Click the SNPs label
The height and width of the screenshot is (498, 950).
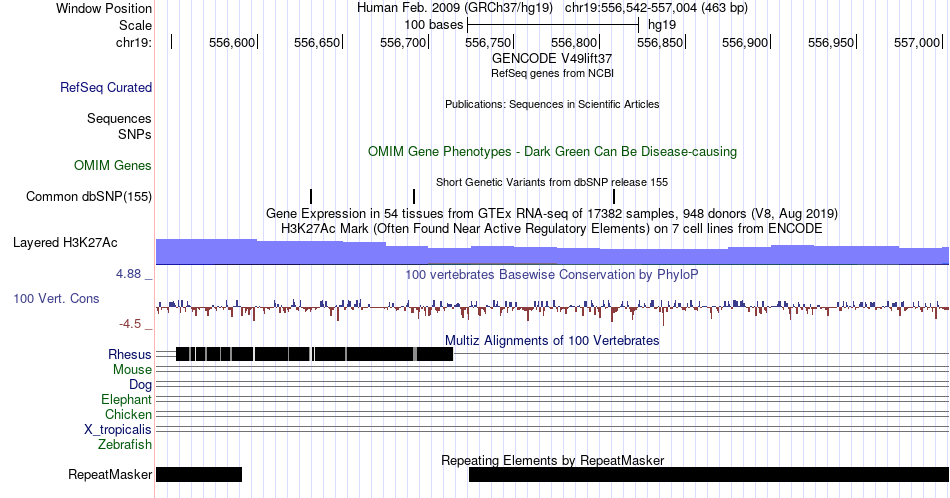click(x=135, y=134)
